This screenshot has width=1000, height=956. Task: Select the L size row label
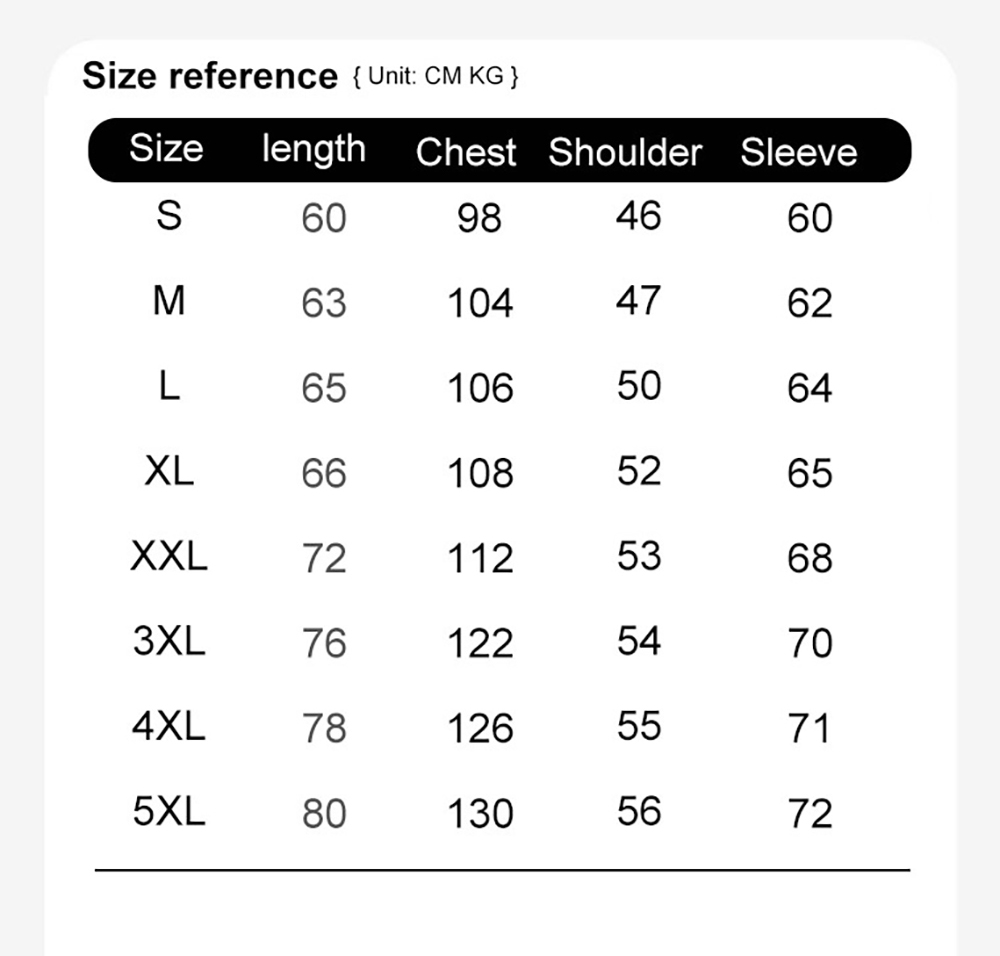coord(169,386)
